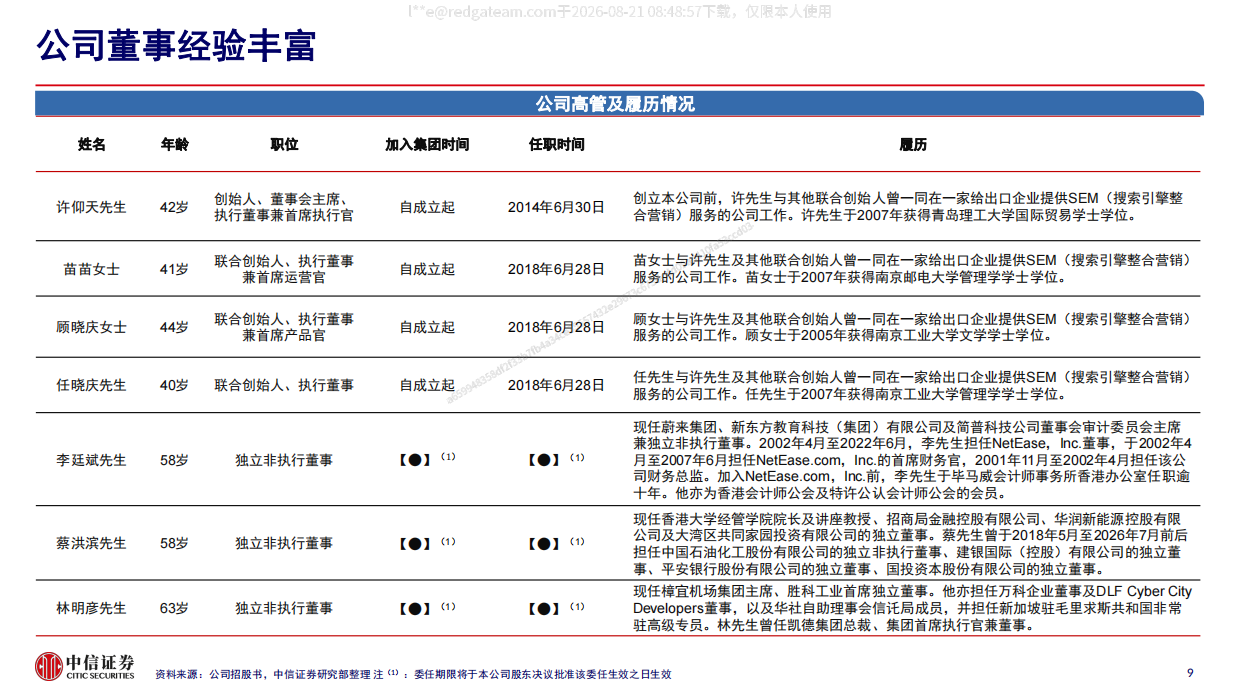
Task: Click 苗苗女士's position 兼首席运营官
Action: tap(284, 277)
